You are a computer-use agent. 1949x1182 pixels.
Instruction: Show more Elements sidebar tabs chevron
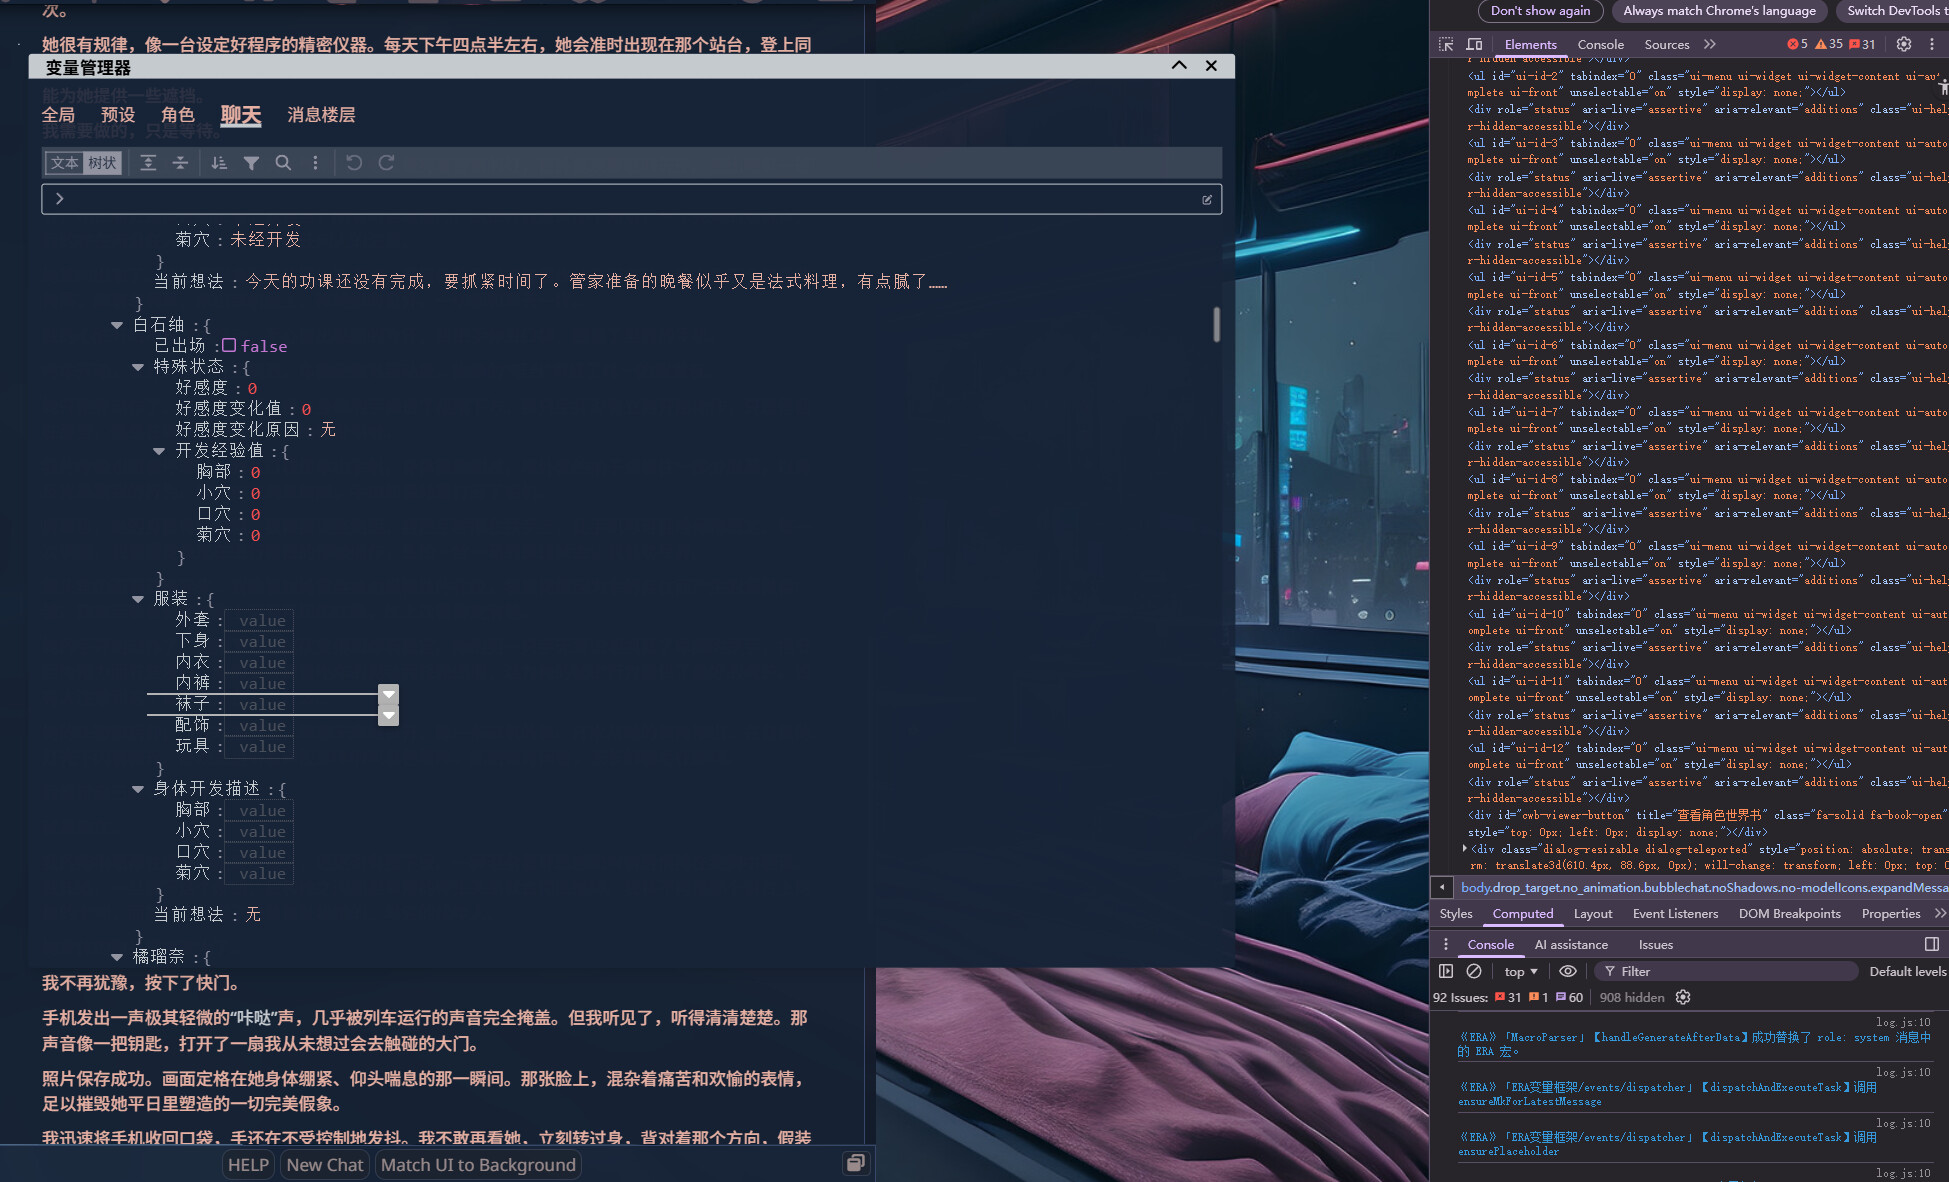coord(1940,913)
